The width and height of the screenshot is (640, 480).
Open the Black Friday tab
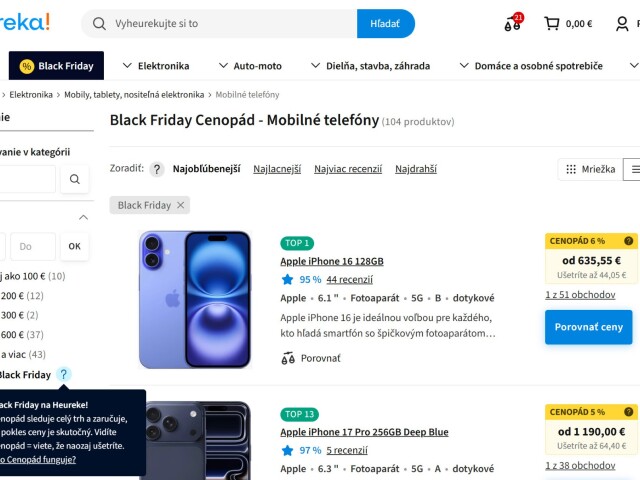pyautogui.click(x=56, y=66)
